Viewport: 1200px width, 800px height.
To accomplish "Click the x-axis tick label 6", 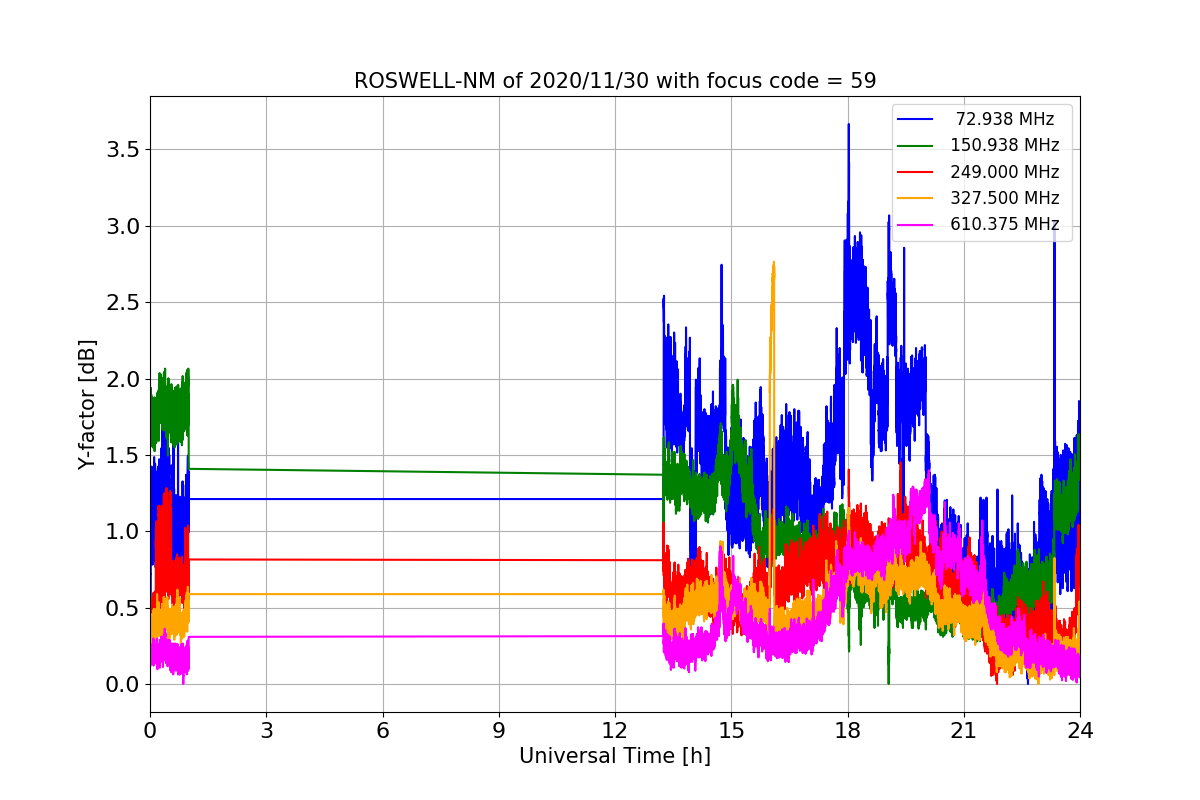I will 383,730.
